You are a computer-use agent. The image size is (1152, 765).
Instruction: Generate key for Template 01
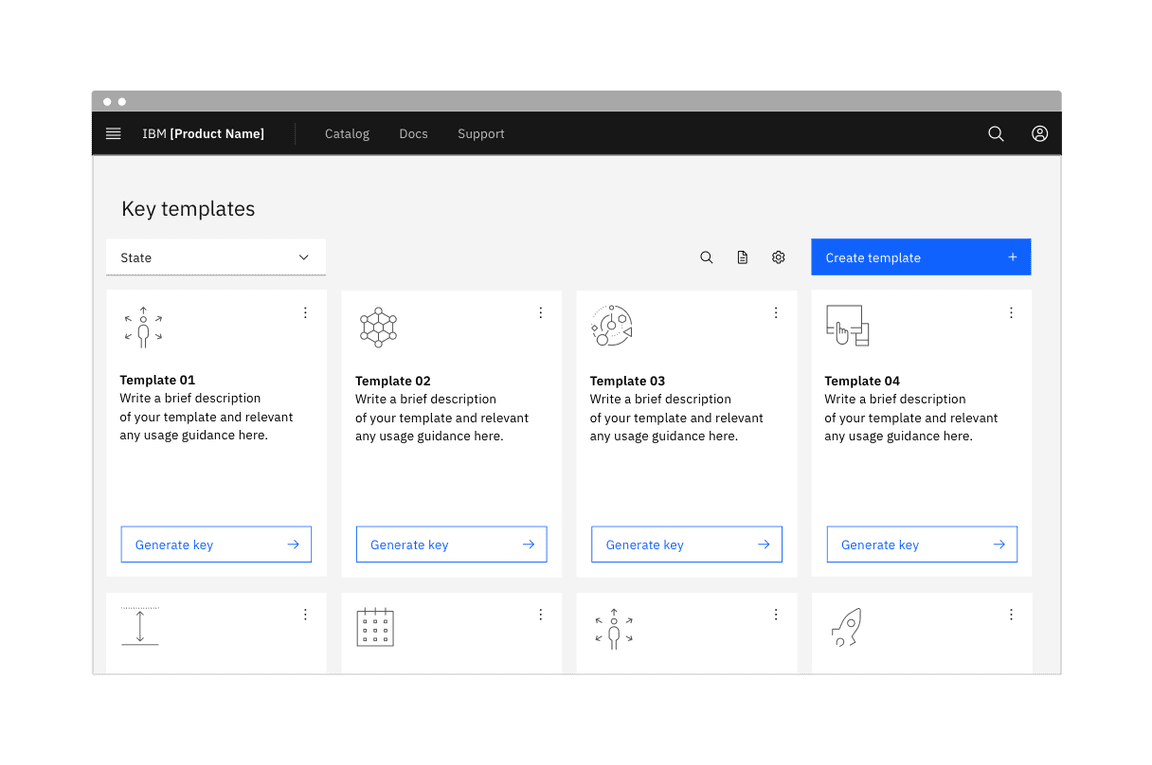point(216,545)
